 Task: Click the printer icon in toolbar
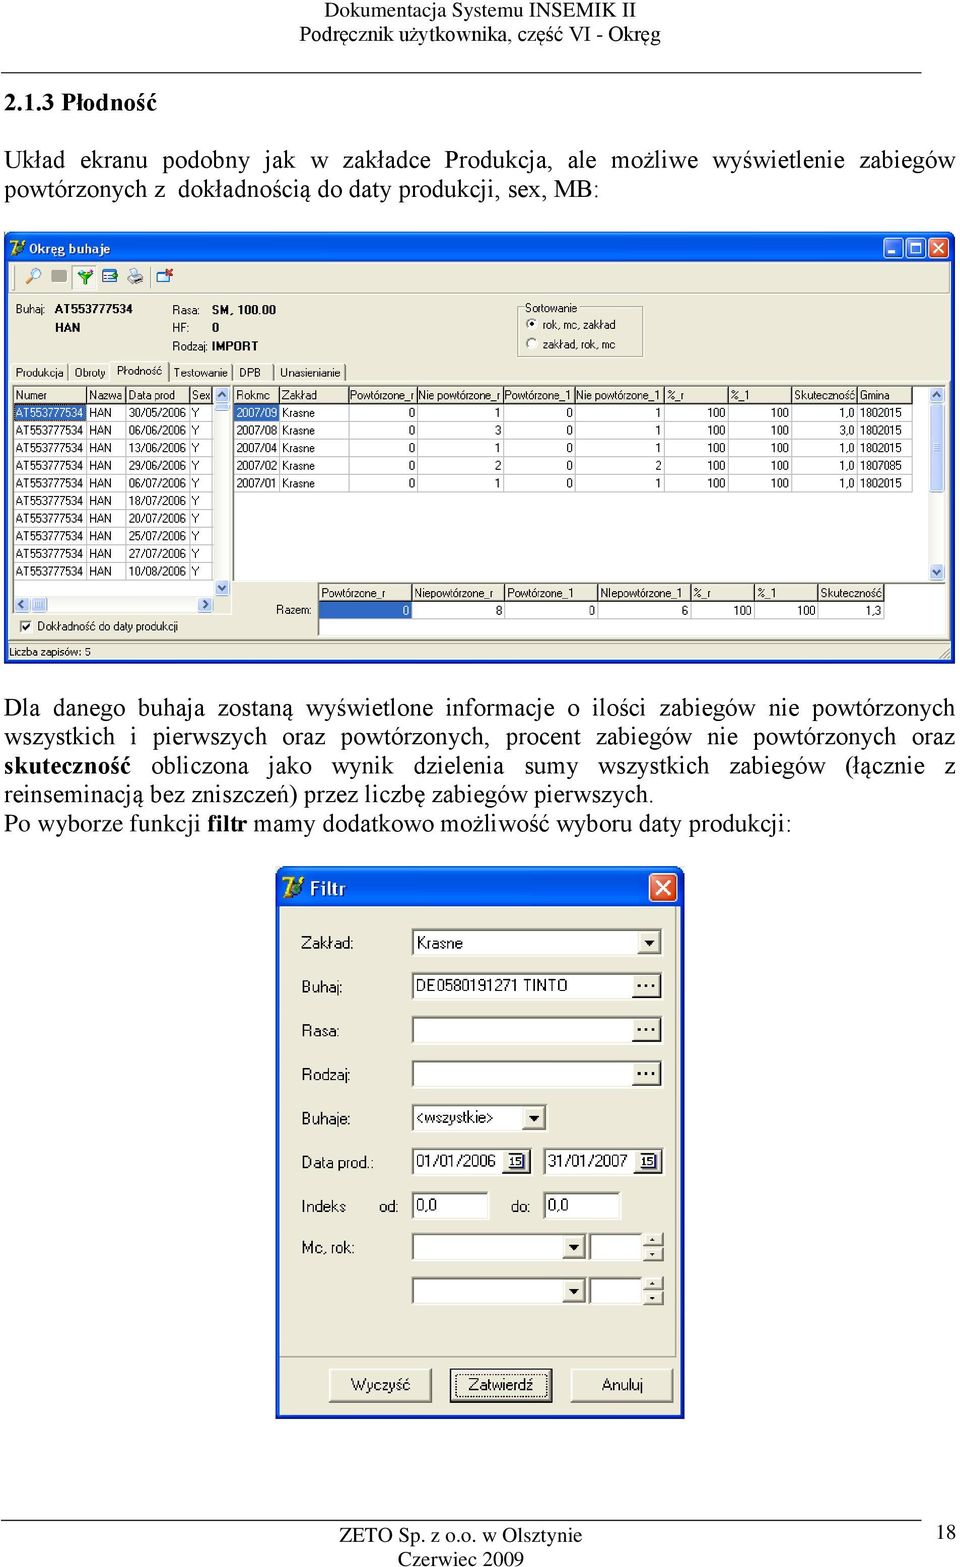pos(135,276)
